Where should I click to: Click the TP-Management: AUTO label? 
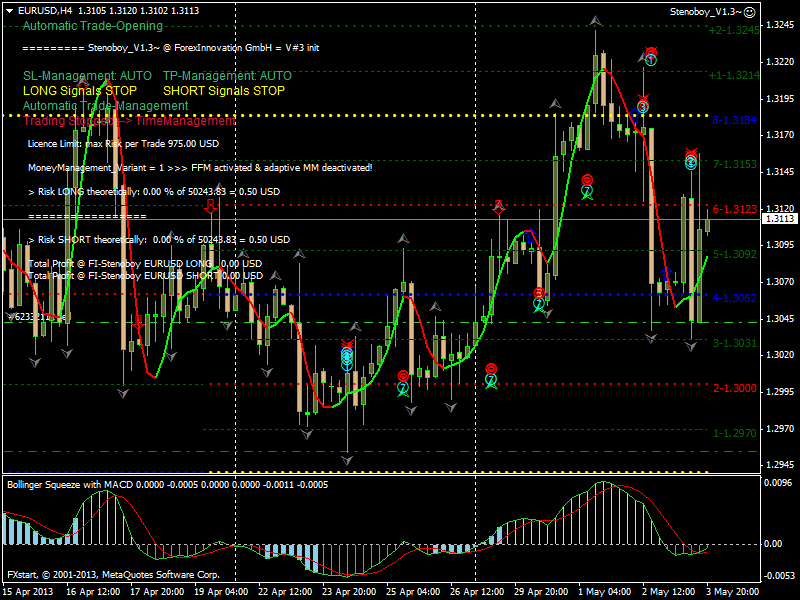227,75
